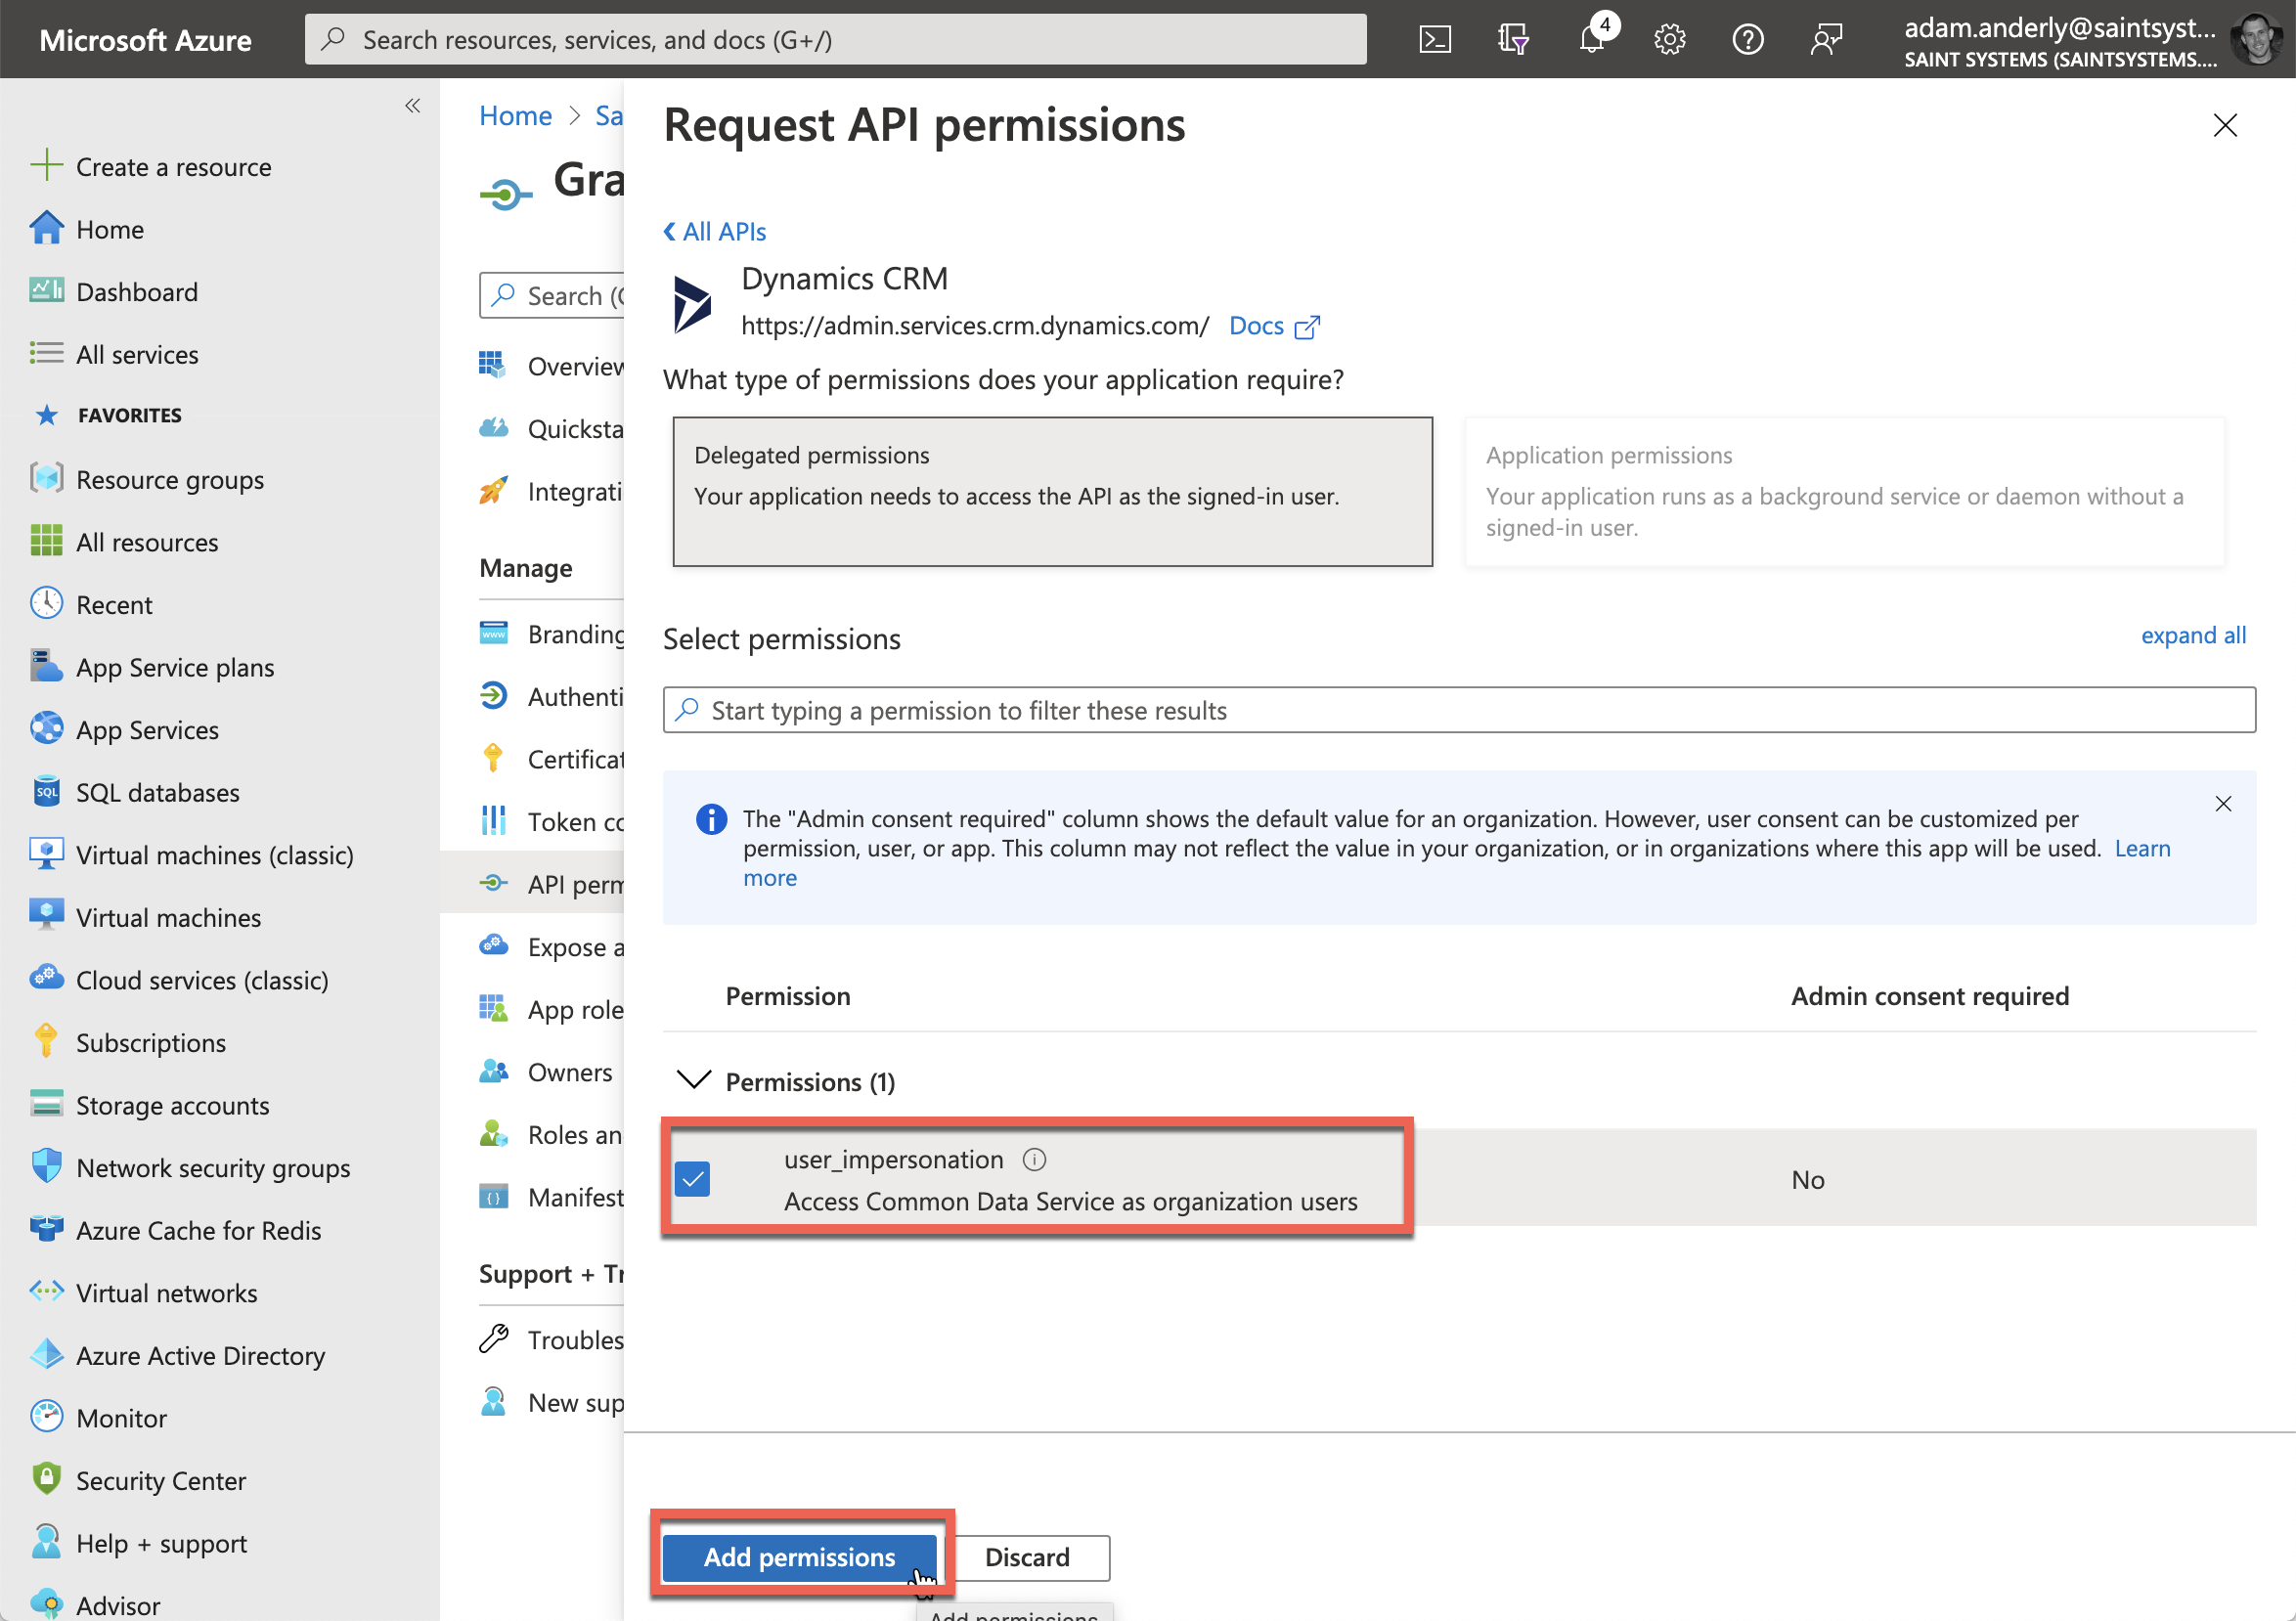The image size is (2296, 1621).
Task: Click the Recent clock icon
Action: point(46,603)
